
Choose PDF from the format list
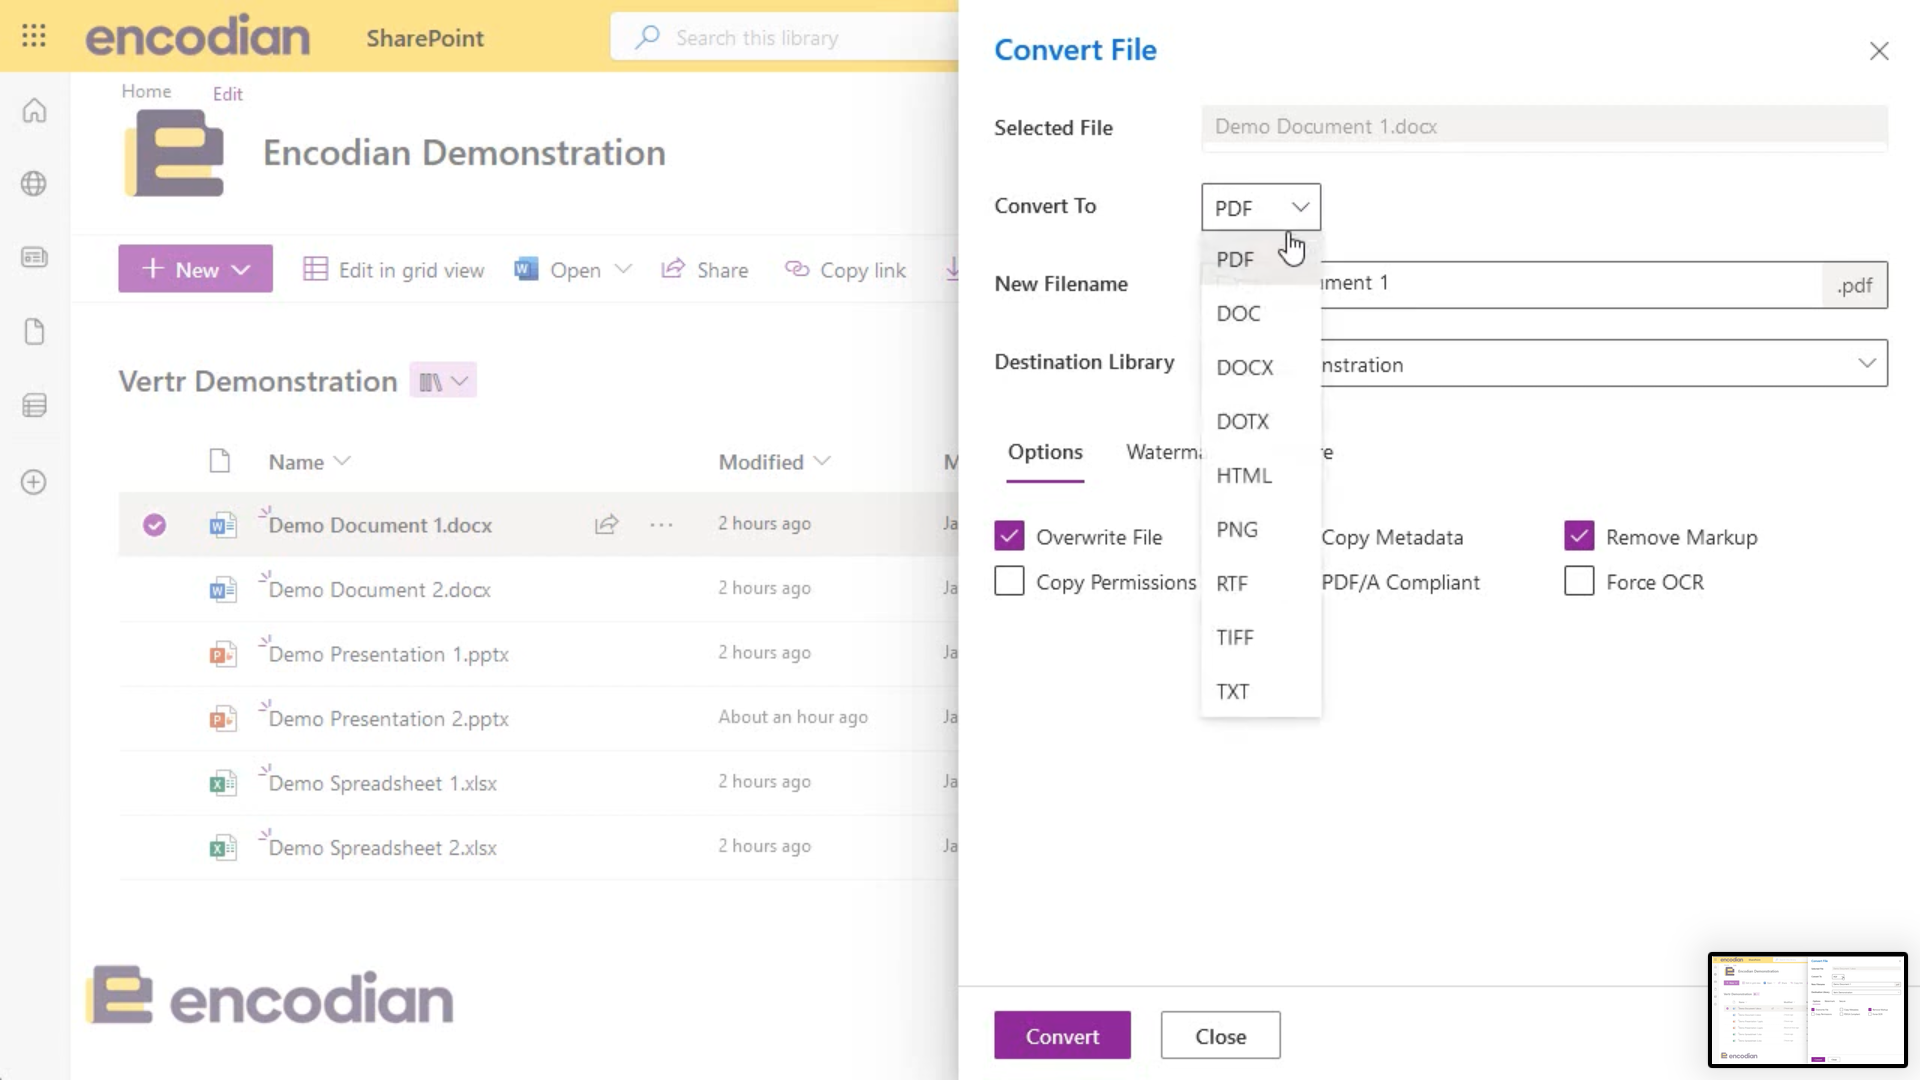point(1260,260)
